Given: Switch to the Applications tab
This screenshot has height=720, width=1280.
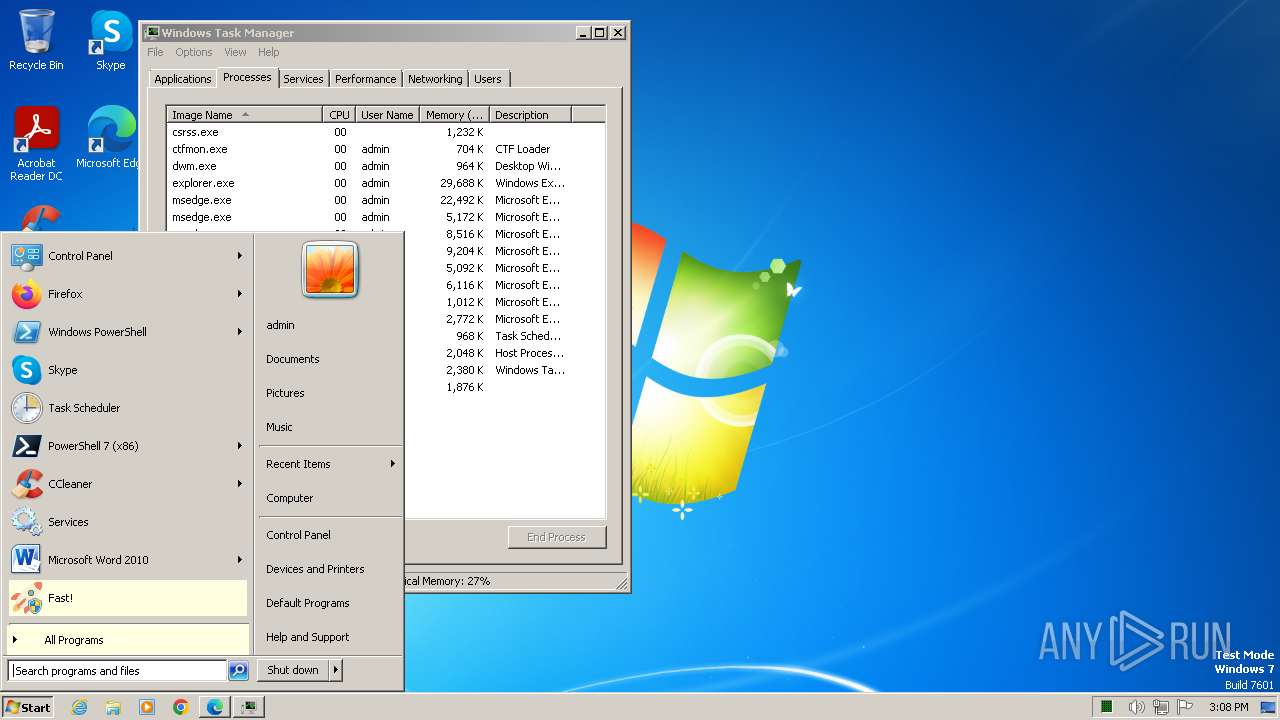Looking at the screenshot, I should tap(183, 79).
